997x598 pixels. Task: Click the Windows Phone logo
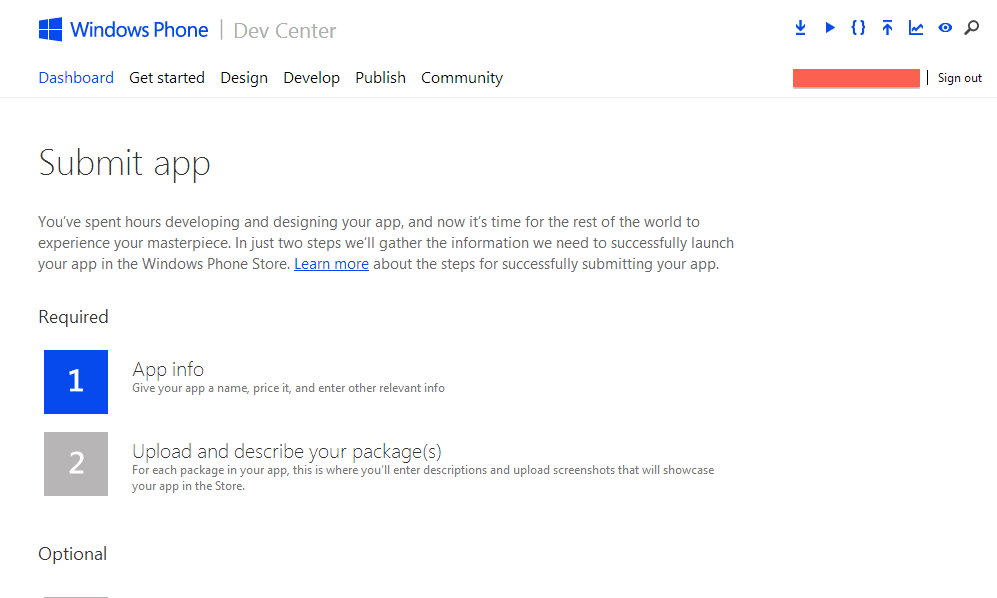click(124, 30)
